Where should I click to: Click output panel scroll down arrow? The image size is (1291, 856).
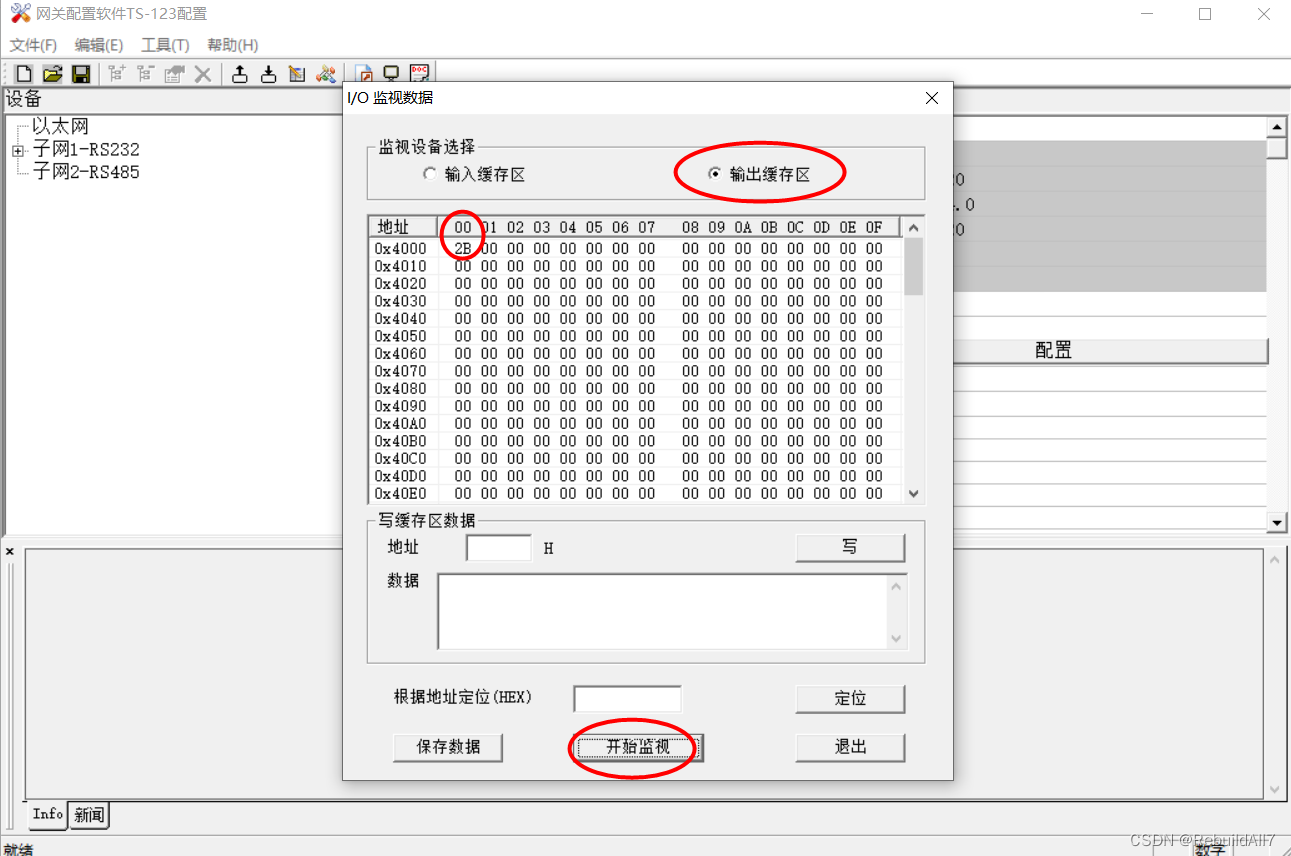click(1276, 789)
